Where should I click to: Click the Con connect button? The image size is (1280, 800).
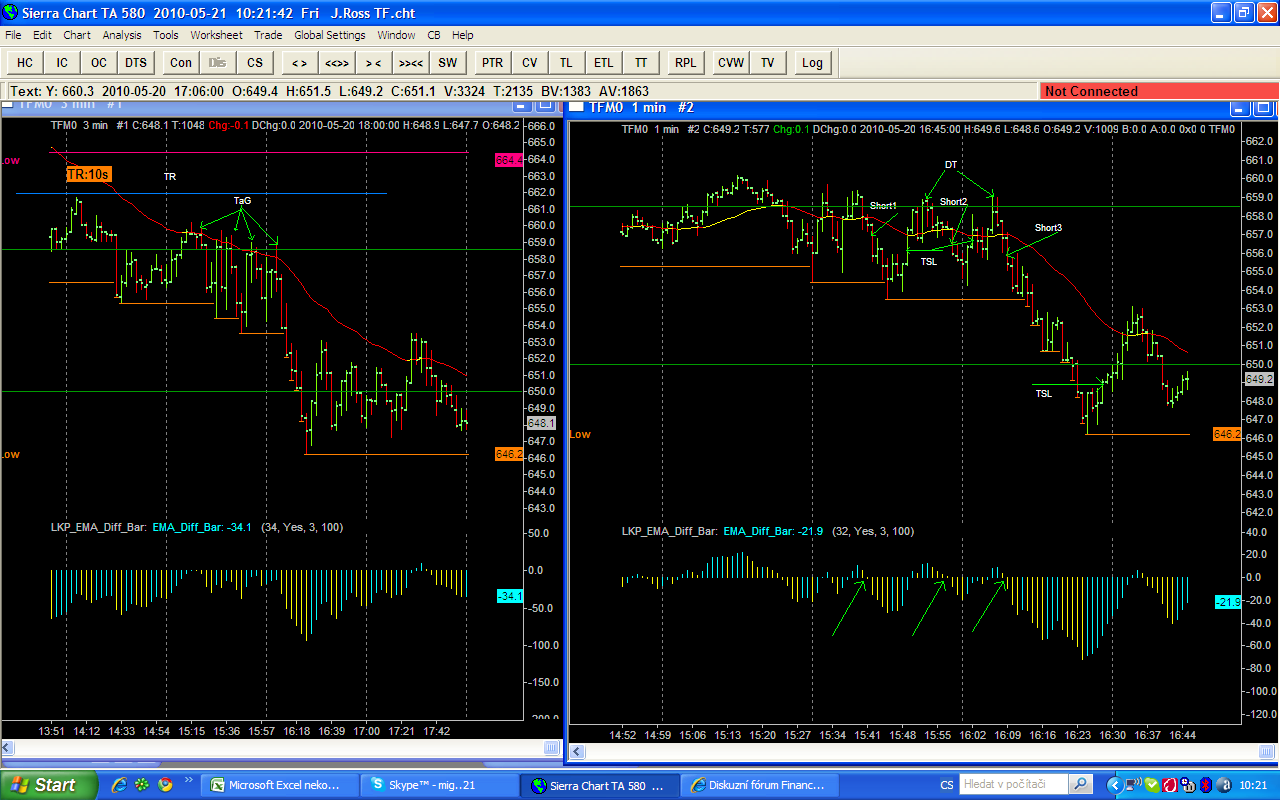(181, 62)
